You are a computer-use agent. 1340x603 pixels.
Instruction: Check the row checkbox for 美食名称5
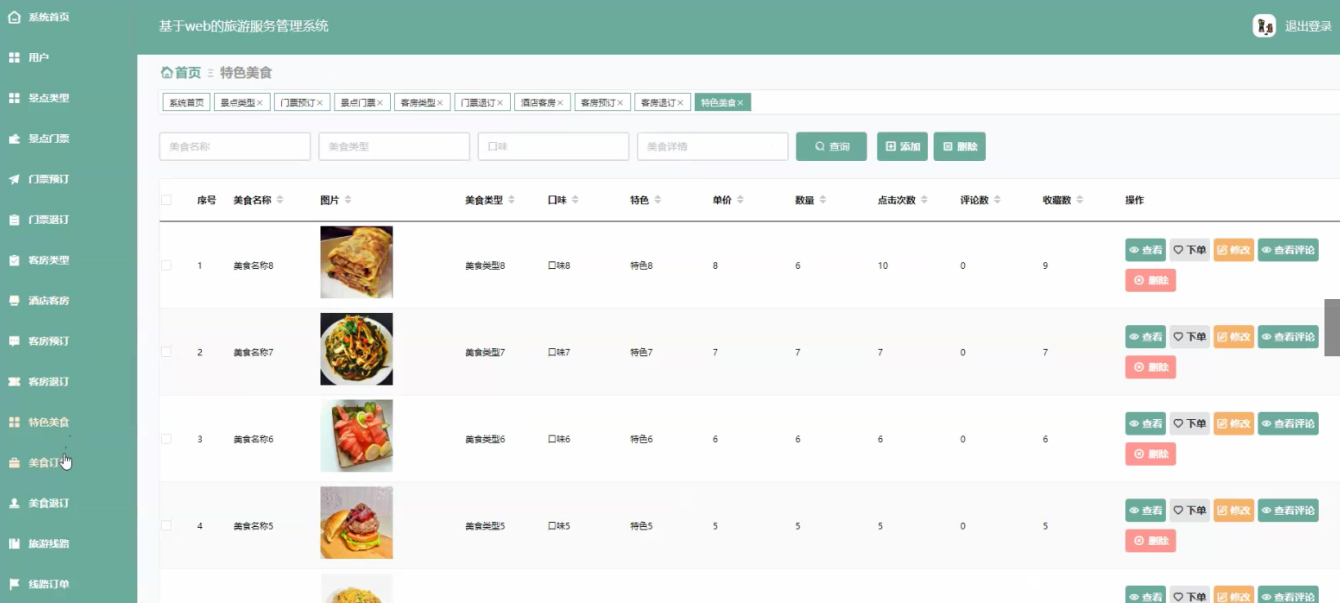coord(166,526)
